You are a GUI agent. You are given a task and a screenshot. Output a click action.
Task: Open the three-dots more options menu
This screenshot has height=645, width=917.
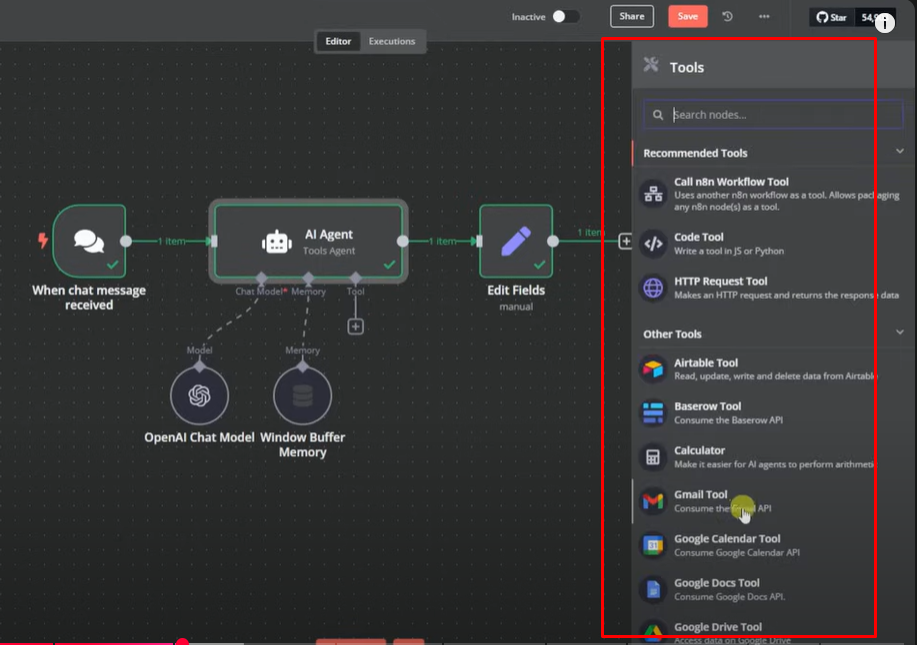[x=764, y=16]
